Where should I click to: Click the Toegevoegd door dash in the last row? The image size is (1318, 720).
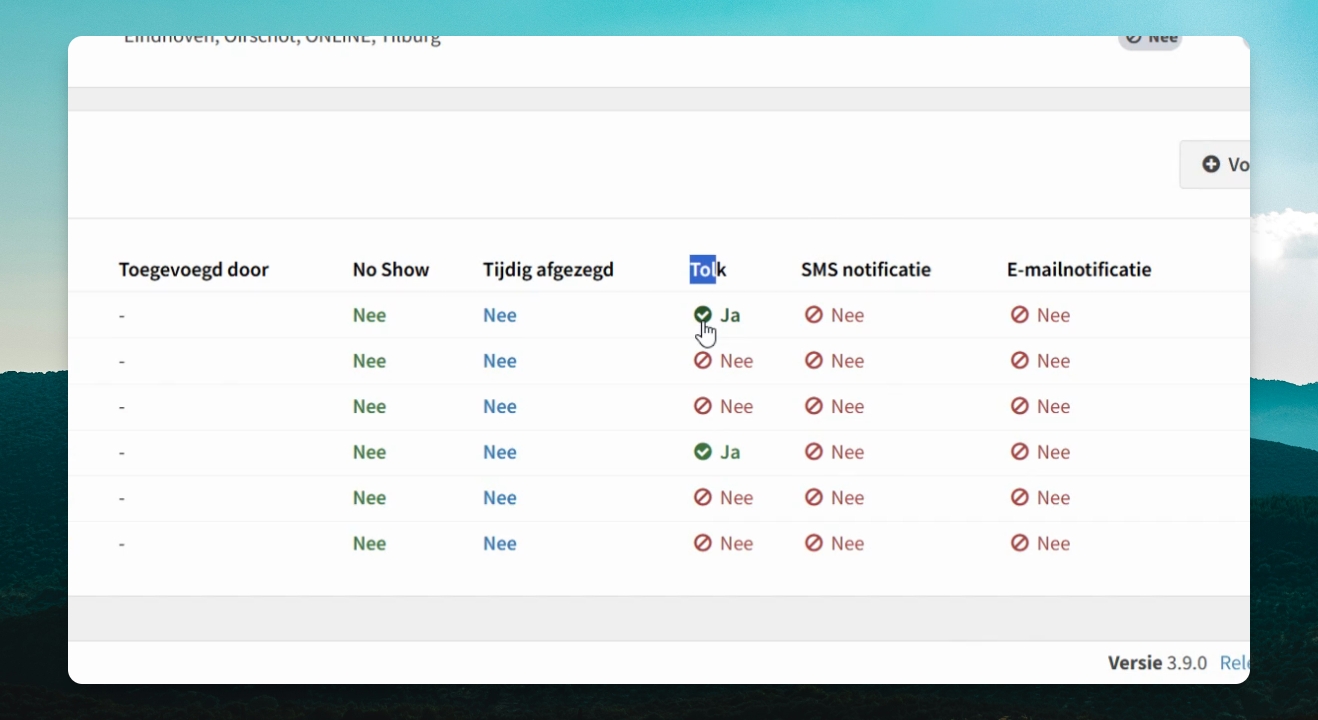point(122,544)
